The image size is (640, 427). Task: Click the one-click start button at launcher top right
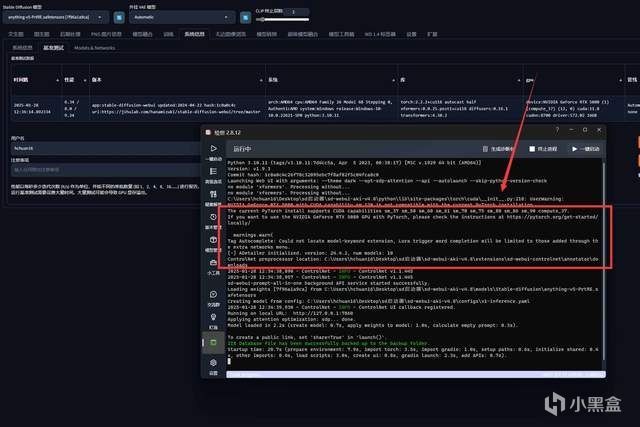(x=586, y=149)
